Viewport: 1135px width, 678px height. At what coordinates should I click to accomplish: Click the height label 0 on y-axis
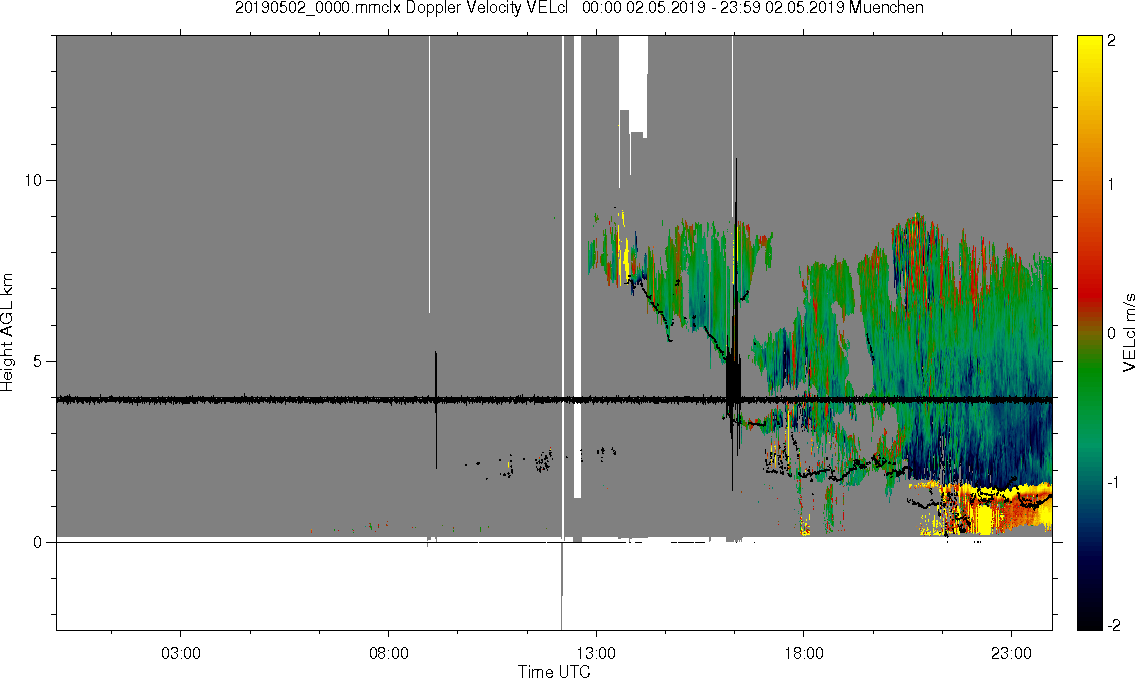click(38, 543)
